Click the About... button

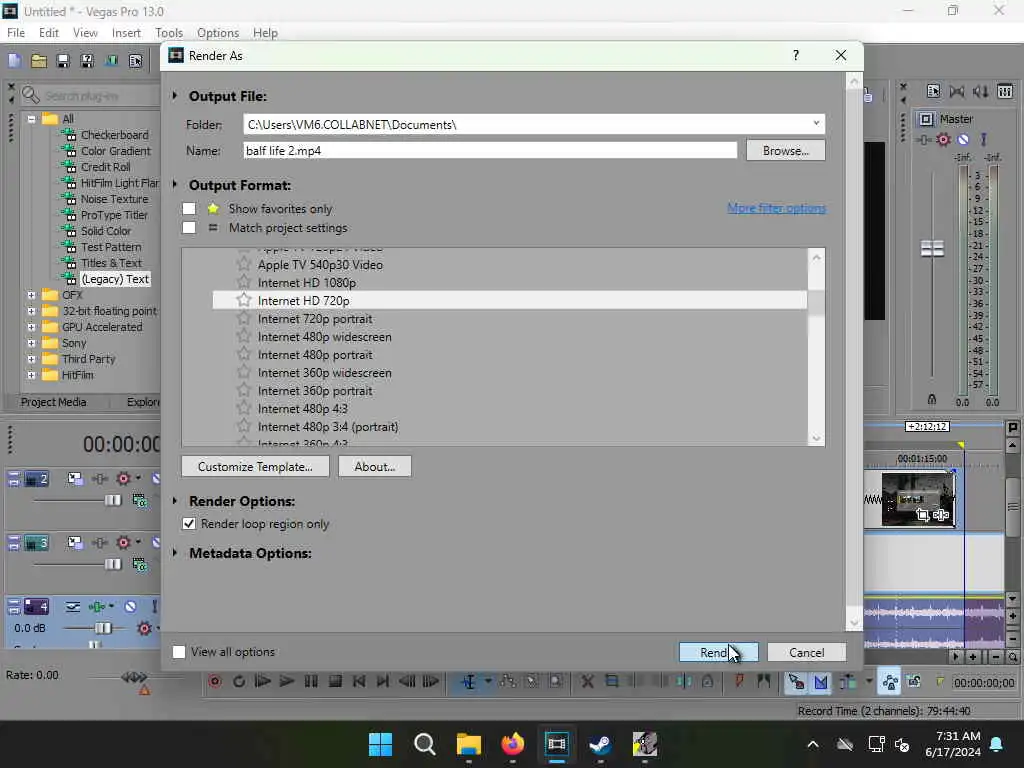[375, 466]
